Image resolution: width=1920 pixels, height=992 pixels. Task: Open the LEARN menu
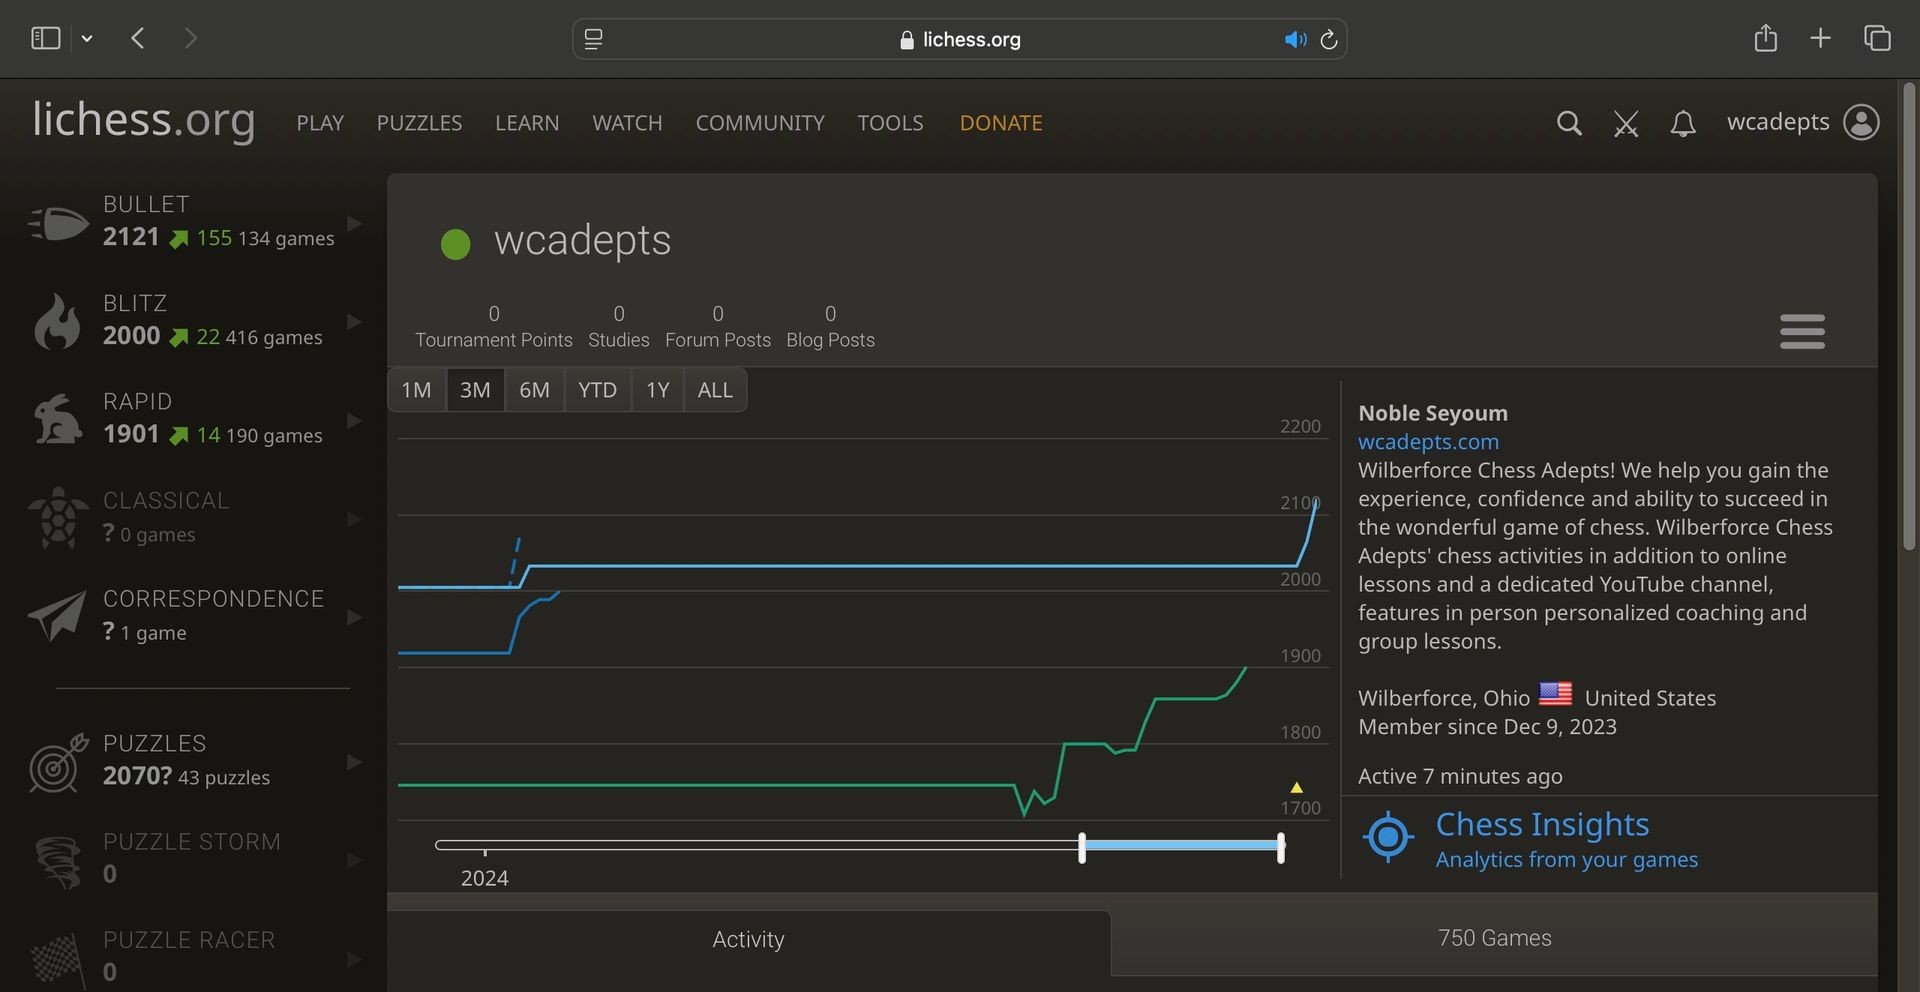[527, 123]
